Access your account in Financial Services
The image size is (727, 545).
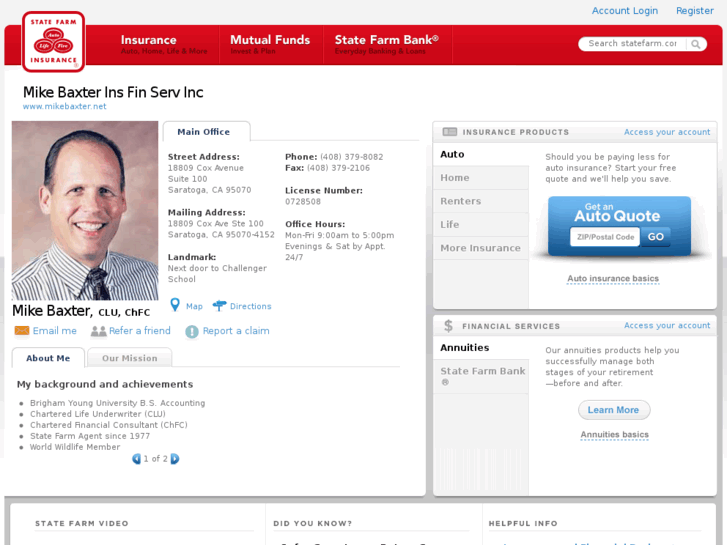[667, 326]
